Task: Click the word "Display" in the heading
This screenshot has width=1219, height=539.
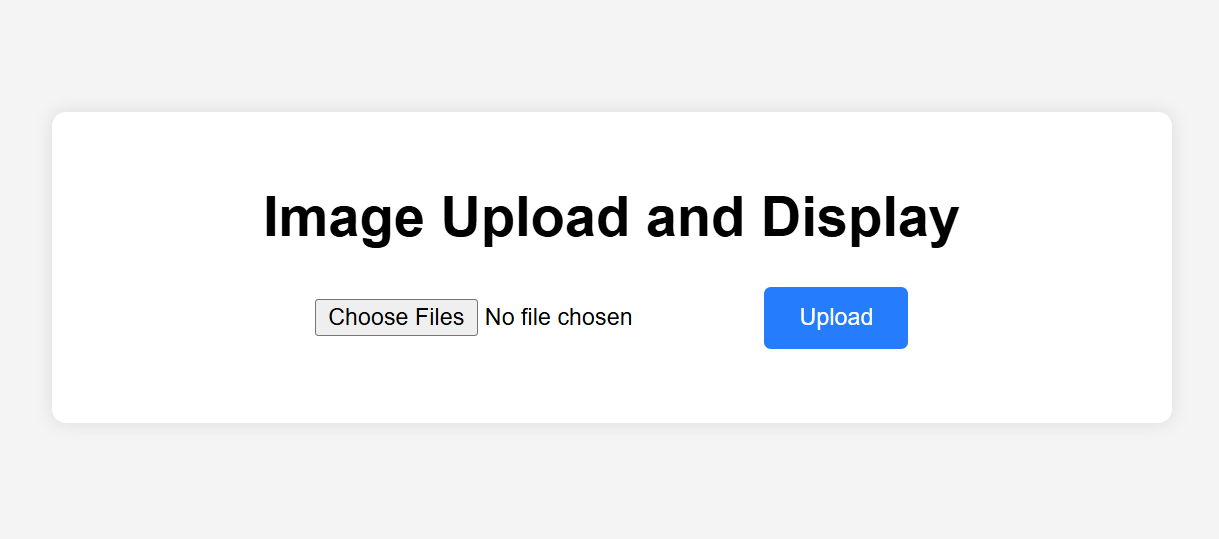Action: click(860, 216)
